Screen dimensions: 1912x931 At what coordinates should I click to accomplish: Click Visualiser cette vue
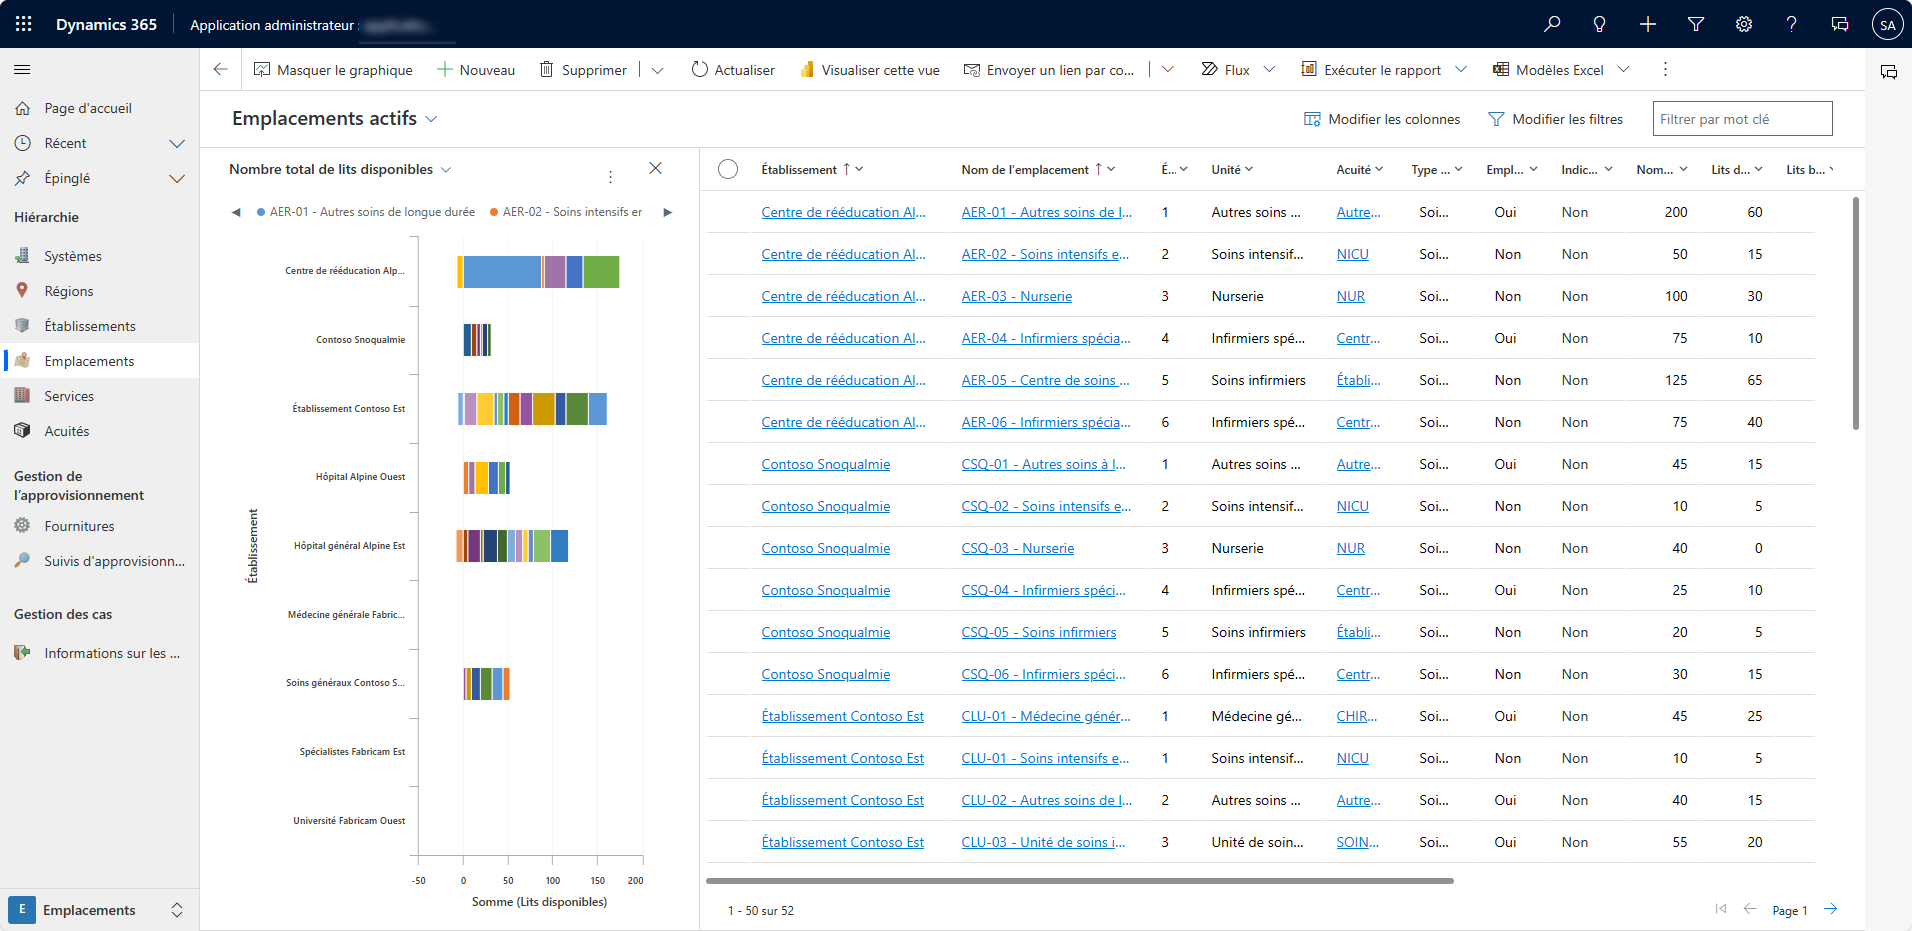[869, 70]
